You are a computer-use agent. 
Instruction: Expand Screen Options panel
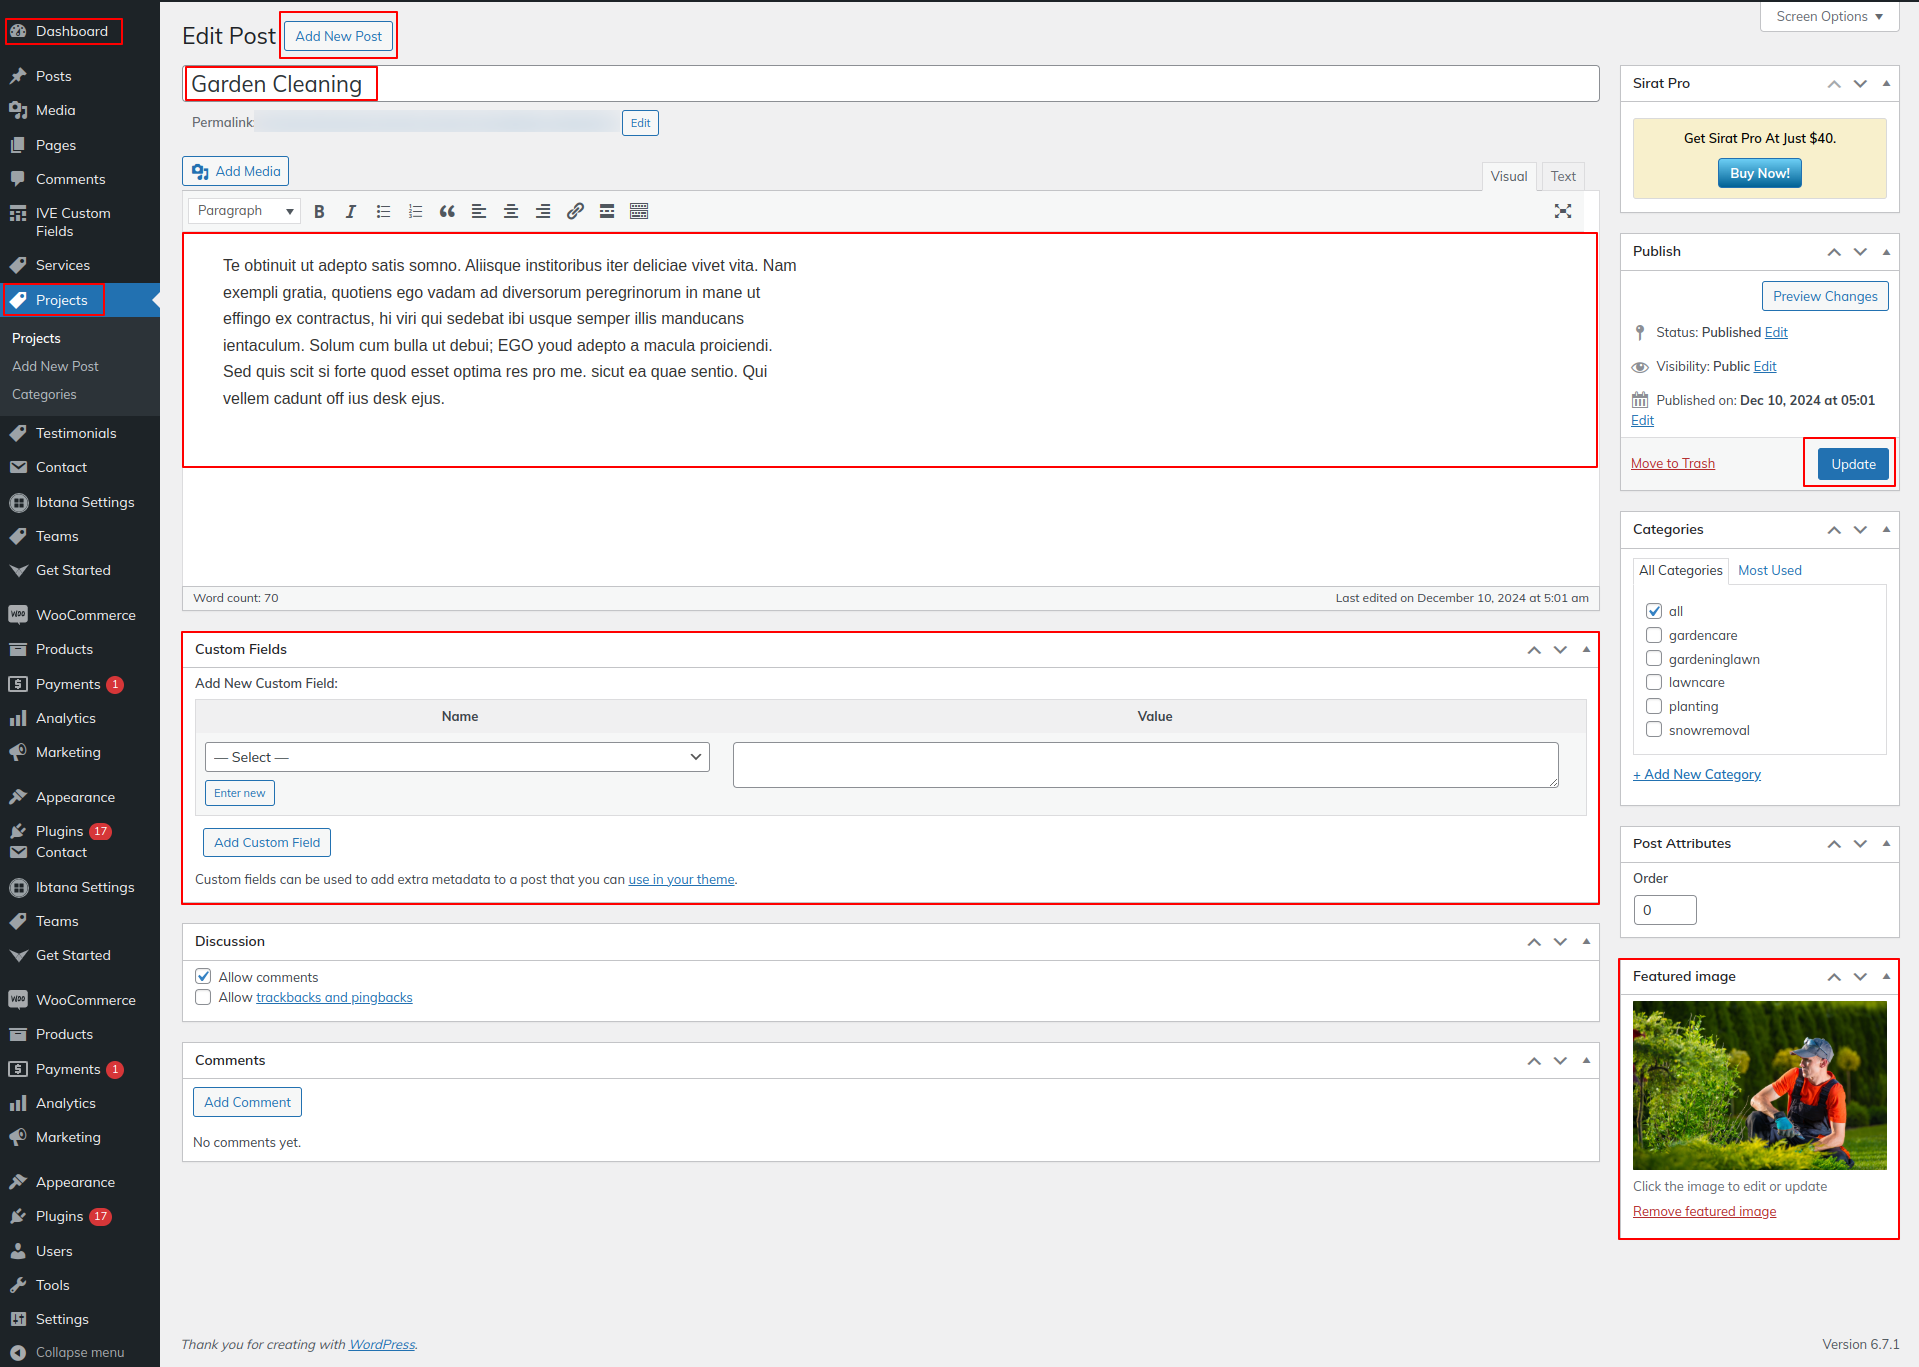(x=1829, y=17)
